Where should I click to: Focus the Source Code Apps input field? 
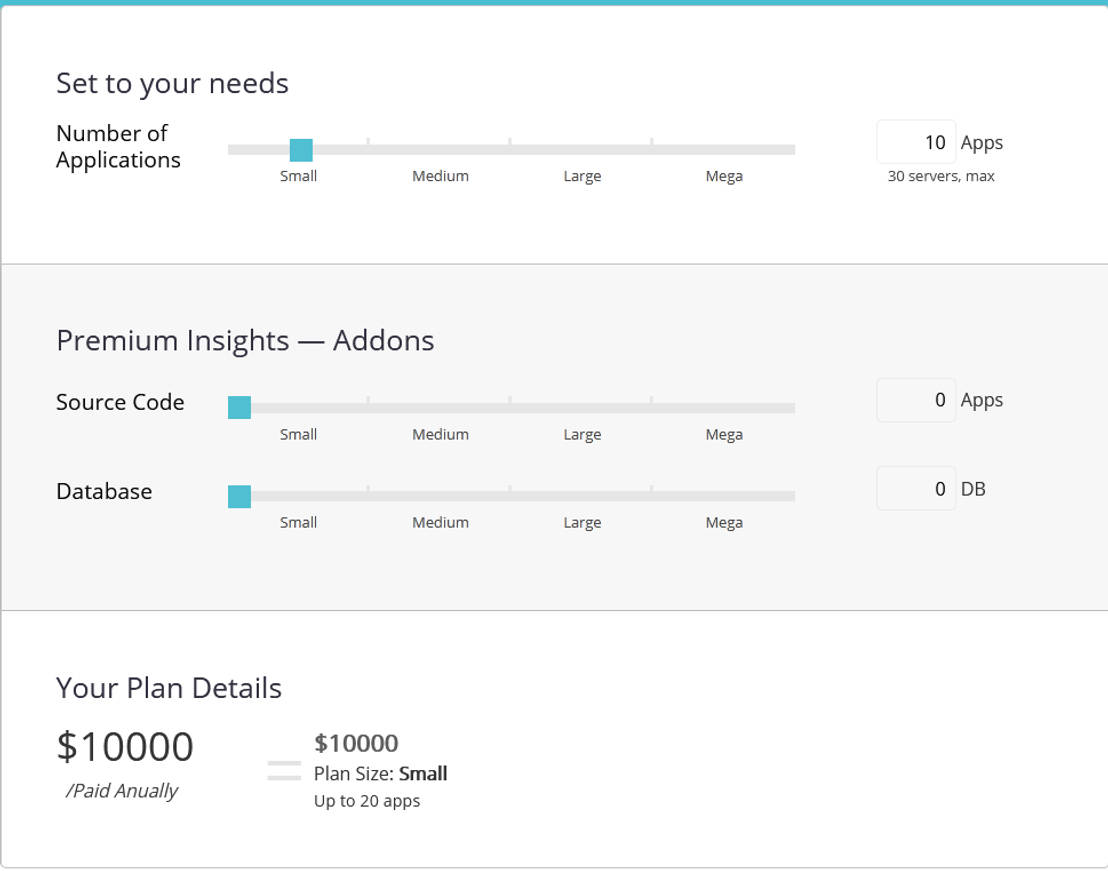coord(916,400)
